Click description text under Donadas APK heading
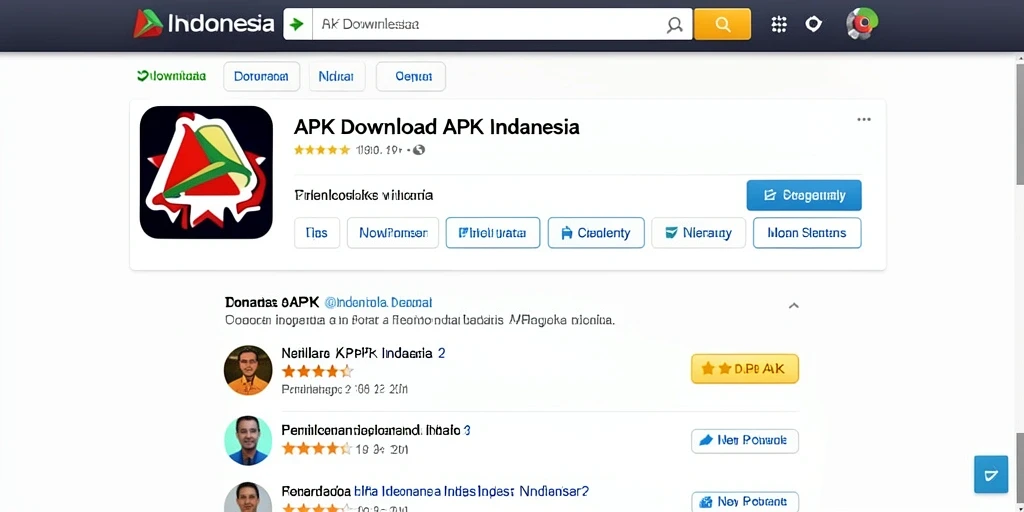The height and width of the screenshot is (512, 1024). pyautogui.click(x=420, y=321)
